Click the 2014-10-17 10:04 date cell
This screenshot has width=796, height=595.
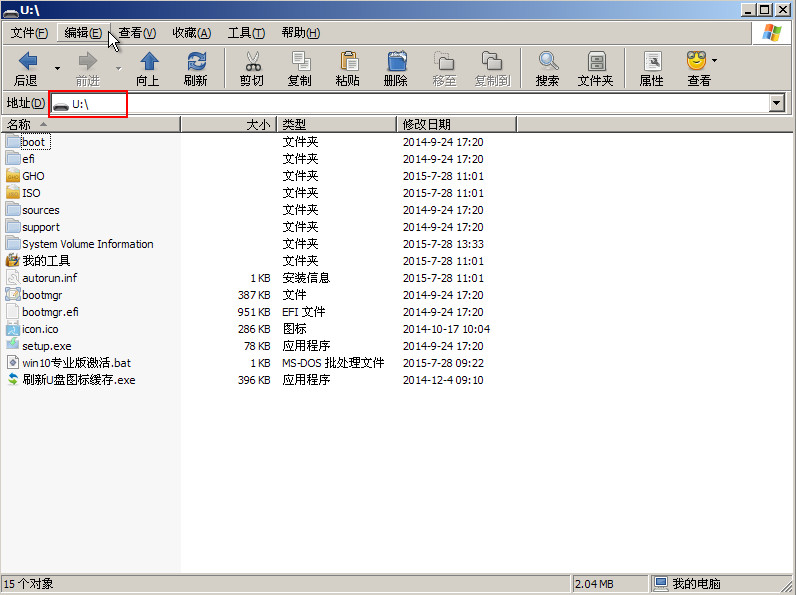[446, 329]
